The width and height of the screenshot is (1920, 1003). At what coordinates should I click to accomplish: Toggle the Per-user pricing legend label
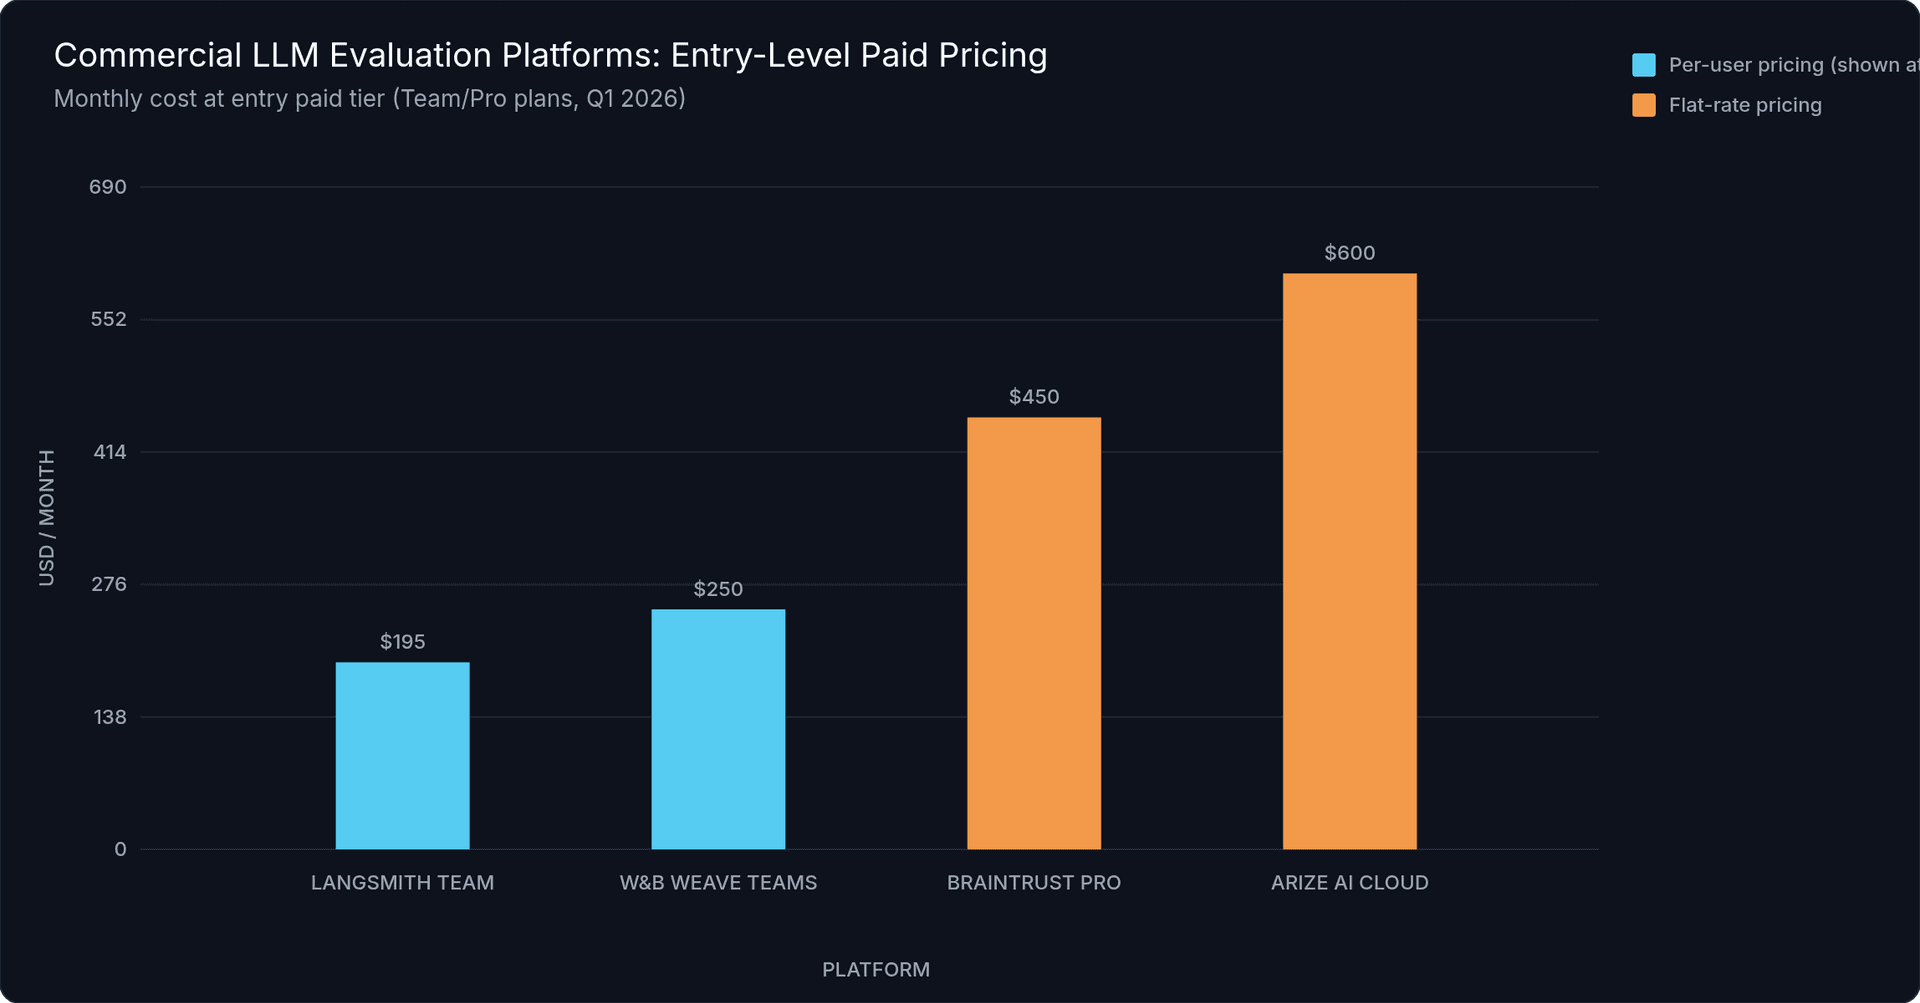tap(1794, 65)
